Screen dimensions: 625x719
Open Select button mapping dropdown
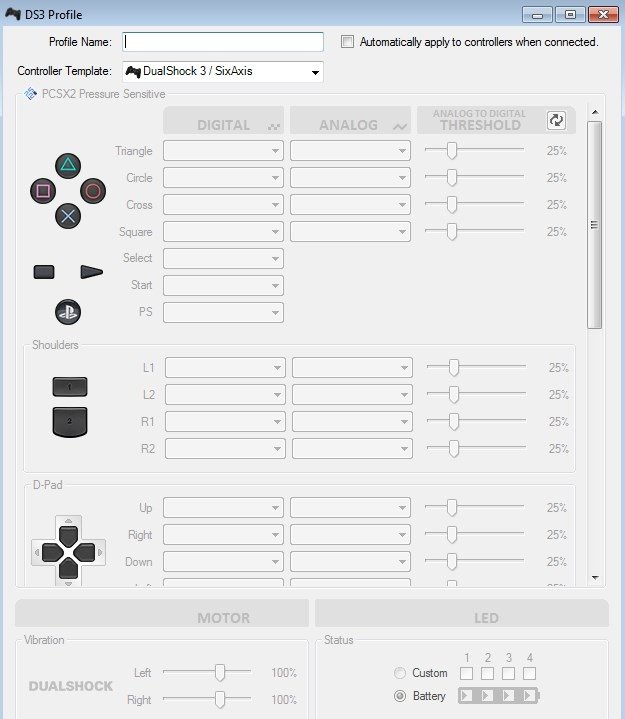223,258
